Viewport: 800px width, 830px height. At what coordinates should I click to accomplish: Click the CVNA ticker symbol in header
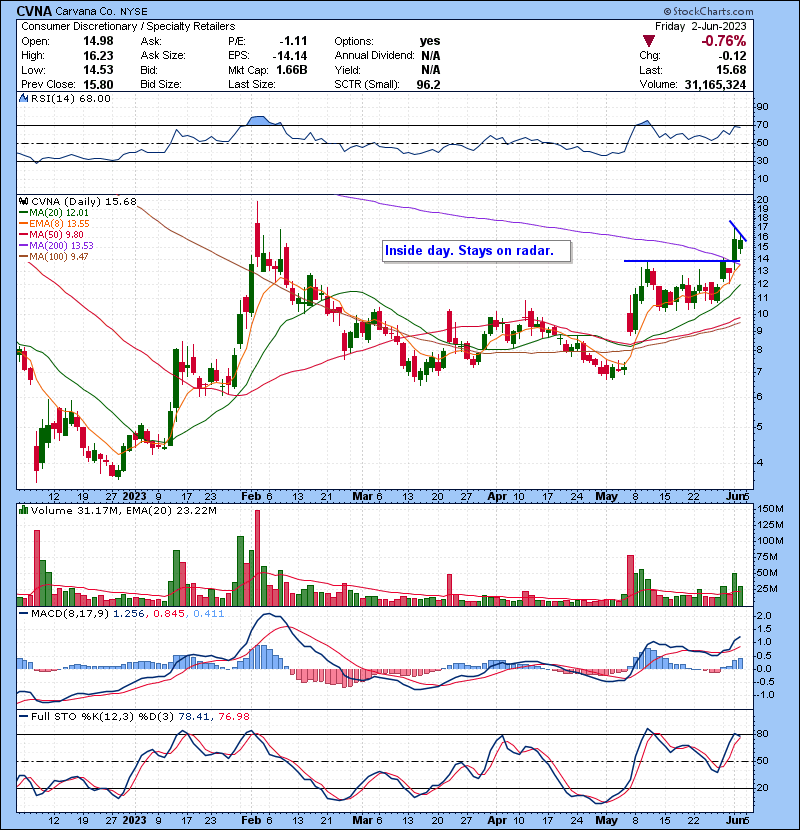(34, 11)
